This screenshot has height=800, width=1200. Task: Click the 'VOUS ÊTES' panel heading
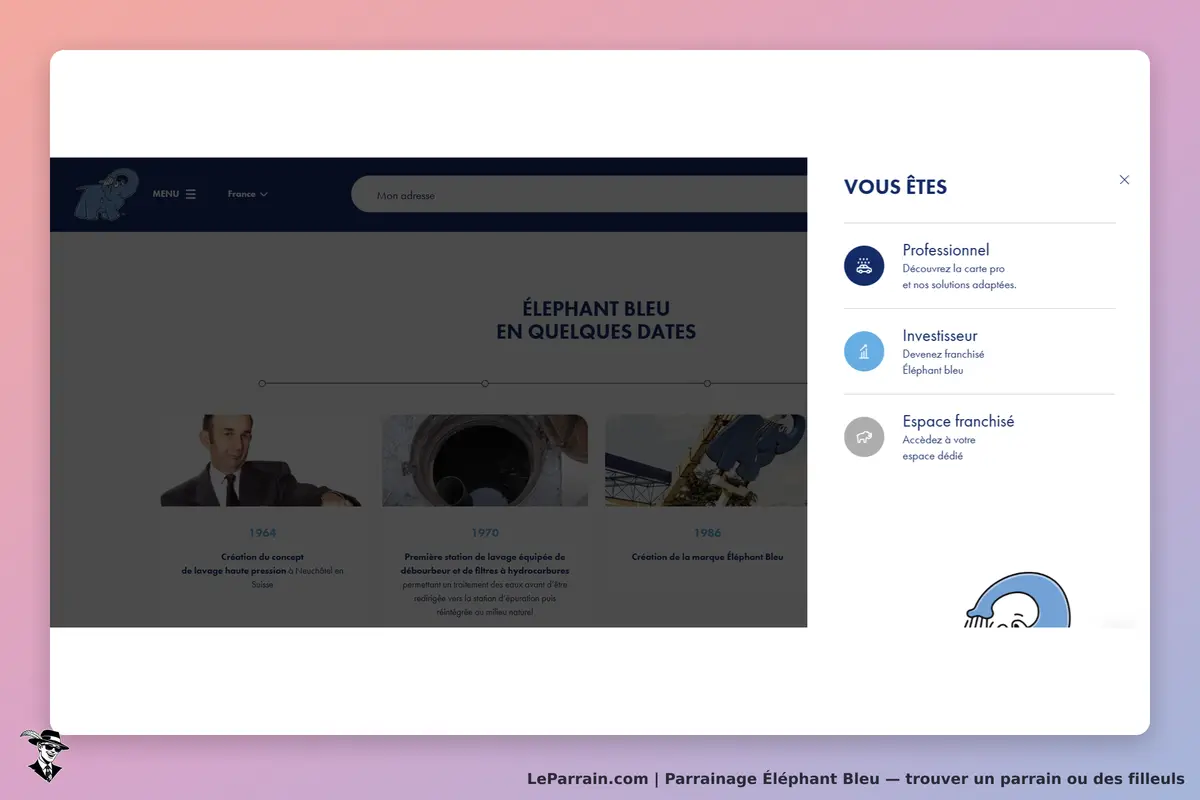895,187
